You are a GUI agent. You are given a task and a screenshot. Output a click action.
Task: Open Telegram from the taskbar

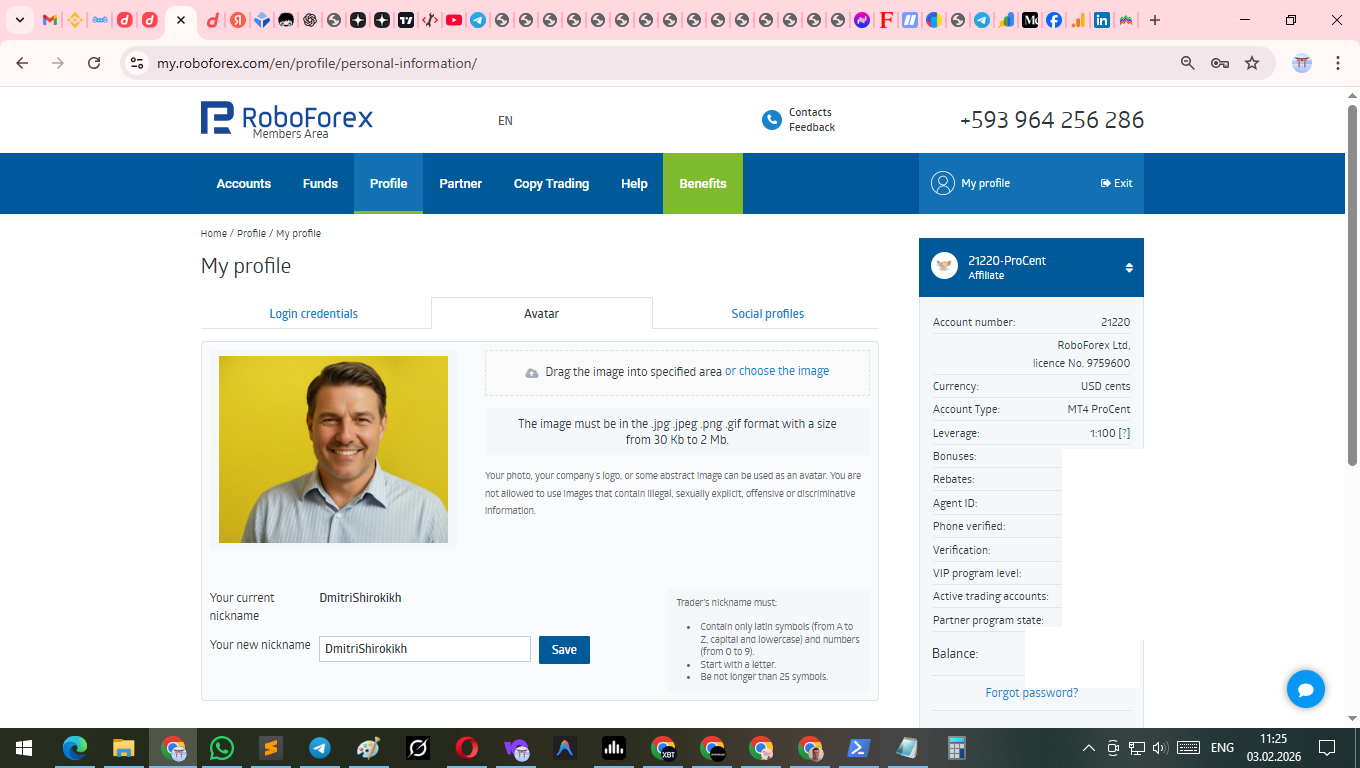click(x=320, y=747)
